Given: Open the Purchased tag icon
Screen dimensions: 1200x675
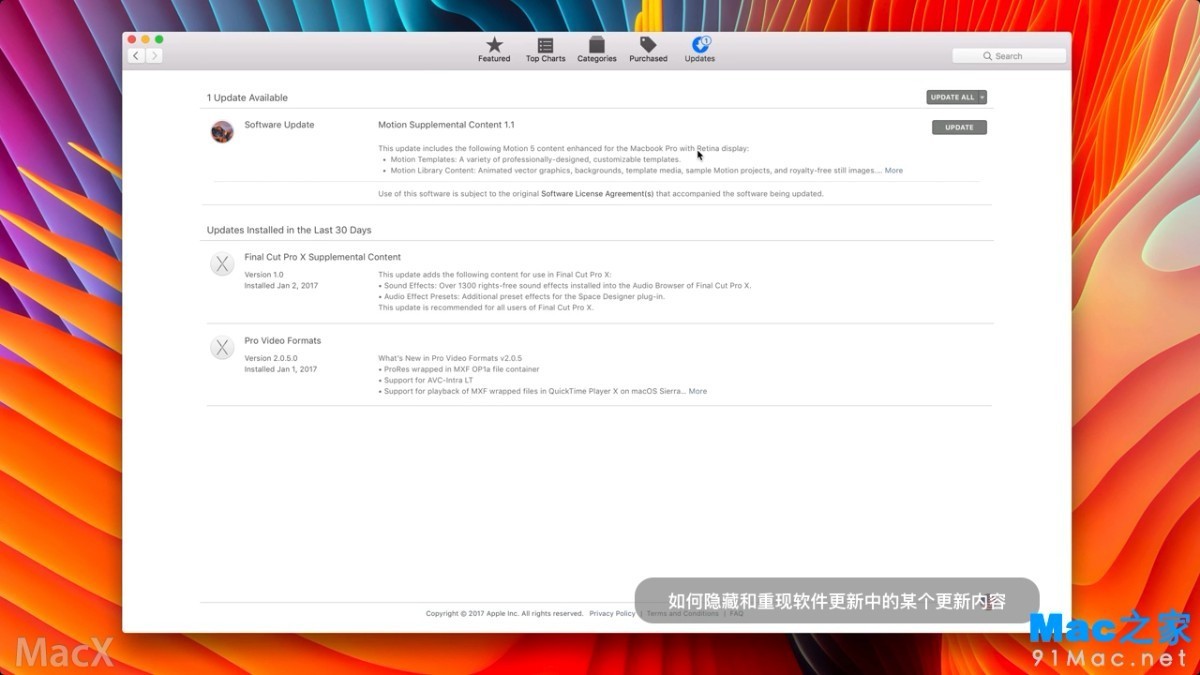Looking at the screenshot, I should [x=648, y=45].
